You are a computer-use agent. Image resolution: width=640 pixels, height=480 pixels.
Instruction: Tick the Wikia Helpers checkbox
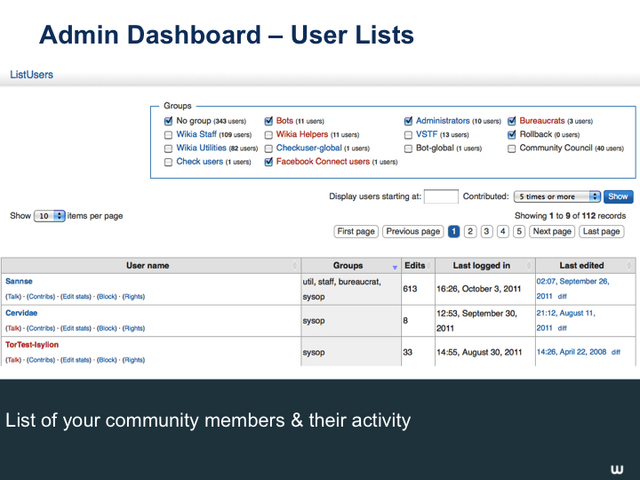(268, 135)
